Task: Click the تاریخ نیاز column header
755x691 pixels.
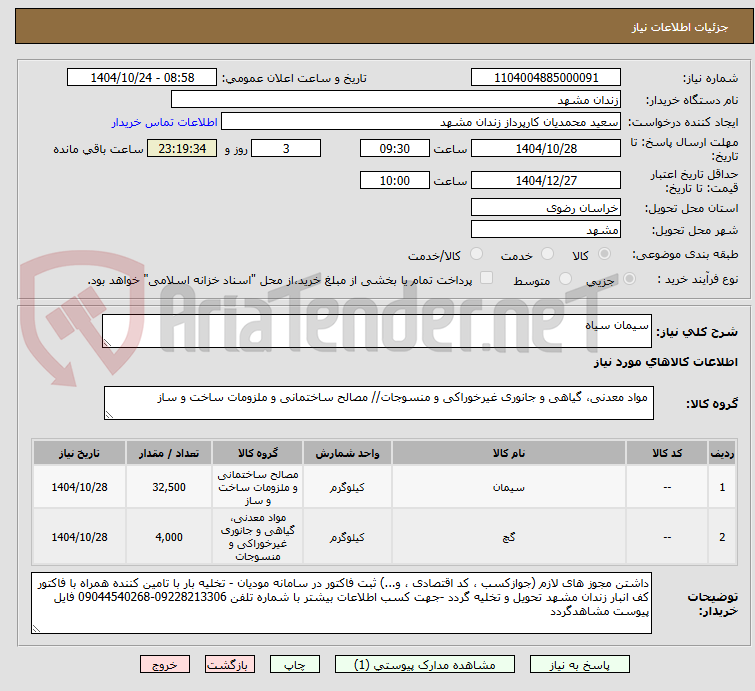Action: [x=79, y=454]
